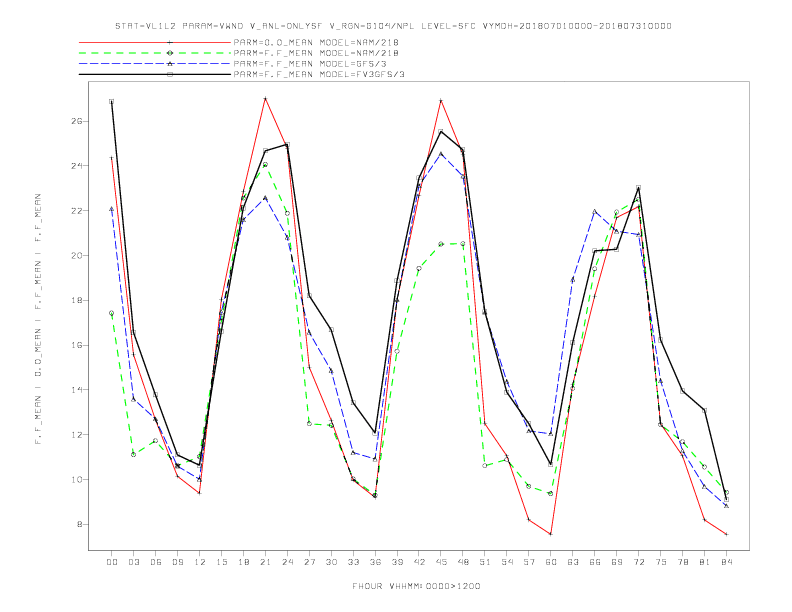The image size is (792, 612).
Task: Click the triangle marker on the blue legend line
Action: (x=170, y=64)
